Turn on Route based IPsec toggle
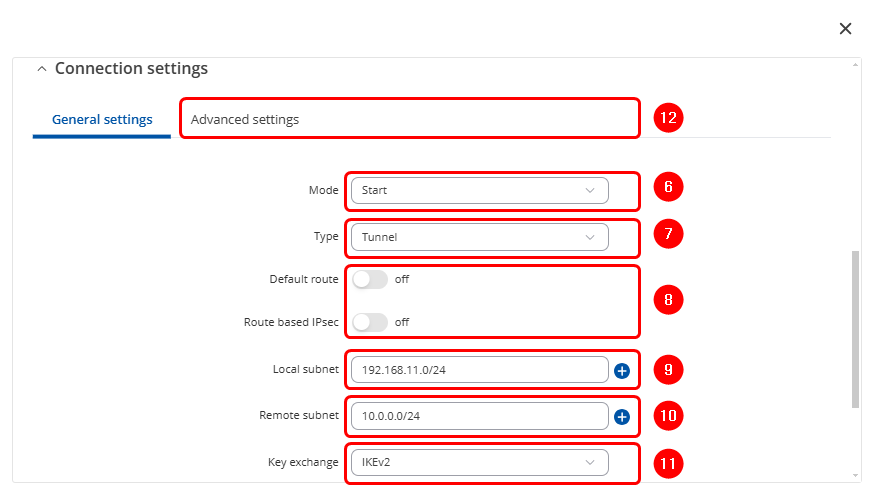This screenshot has height=498, width=875. click(369, 322)
